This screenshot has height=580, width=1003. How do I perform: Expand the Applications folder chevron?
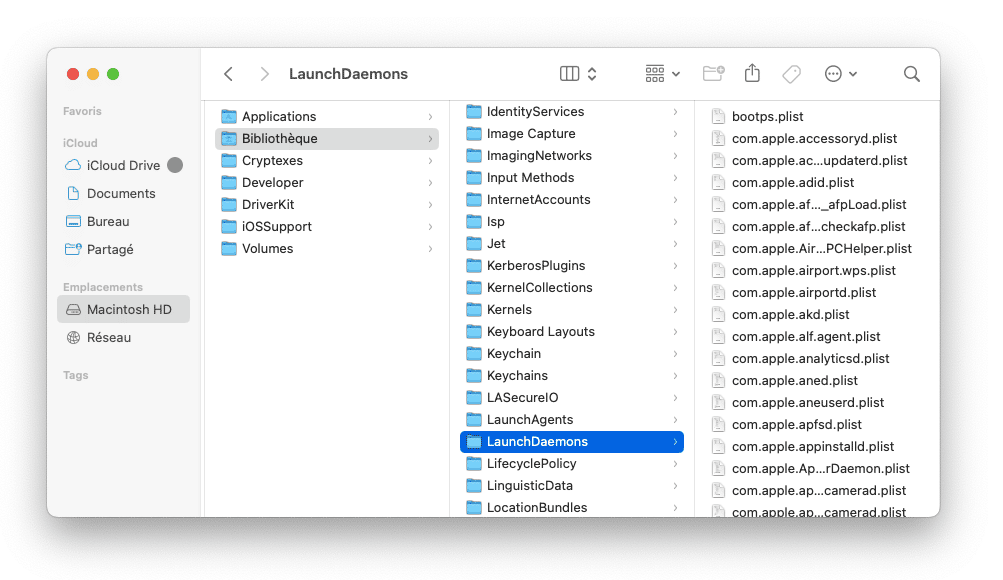pyautogui.click(x=430, y=117)
